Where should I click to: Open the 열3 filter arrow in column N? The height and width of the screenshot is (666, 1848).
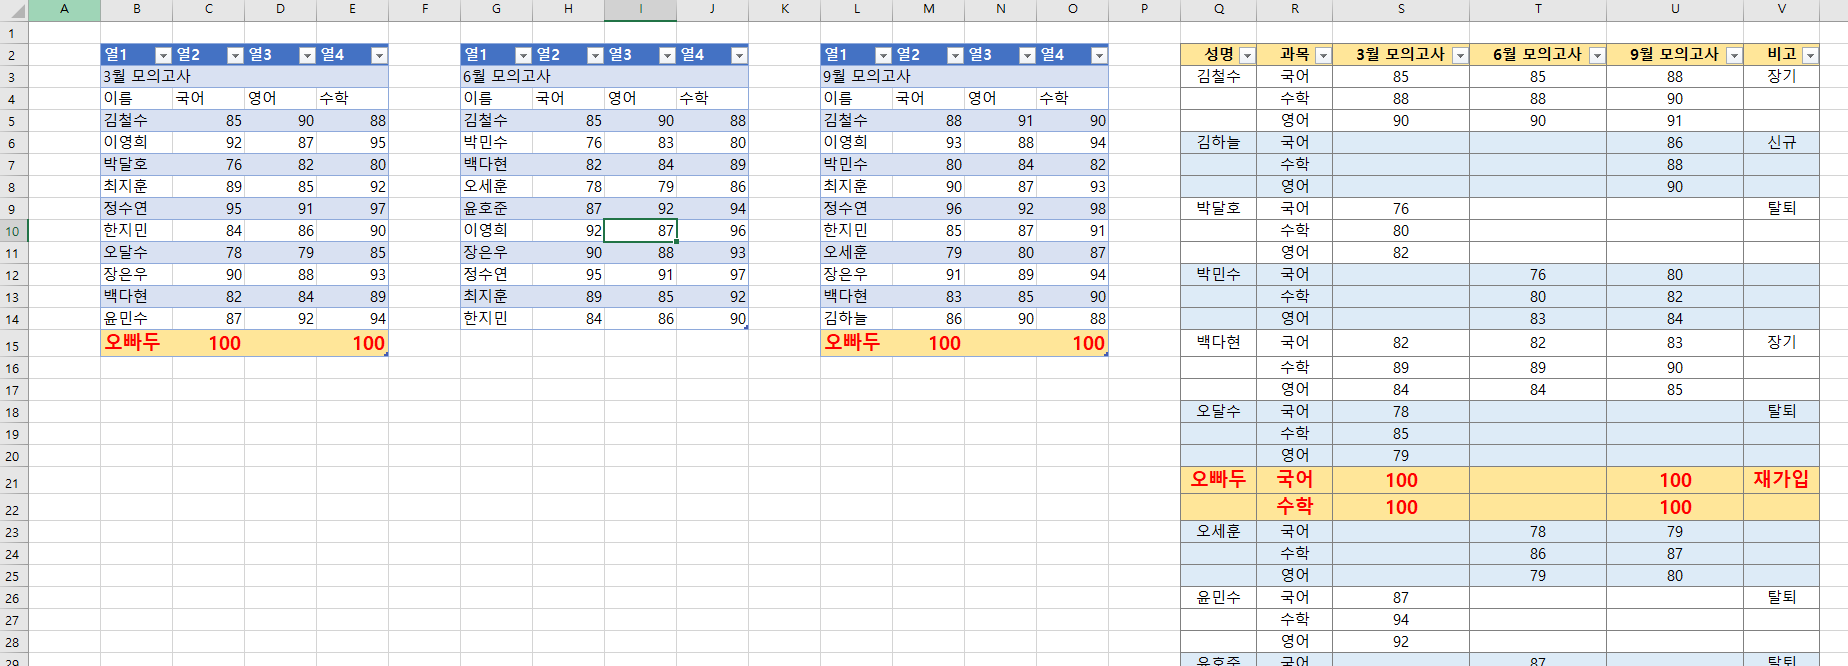[1027, 55]
